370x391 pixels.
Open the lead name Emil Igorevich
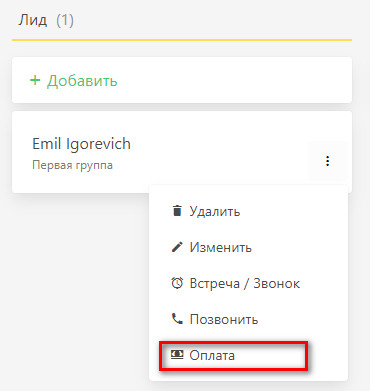[81, 144]
